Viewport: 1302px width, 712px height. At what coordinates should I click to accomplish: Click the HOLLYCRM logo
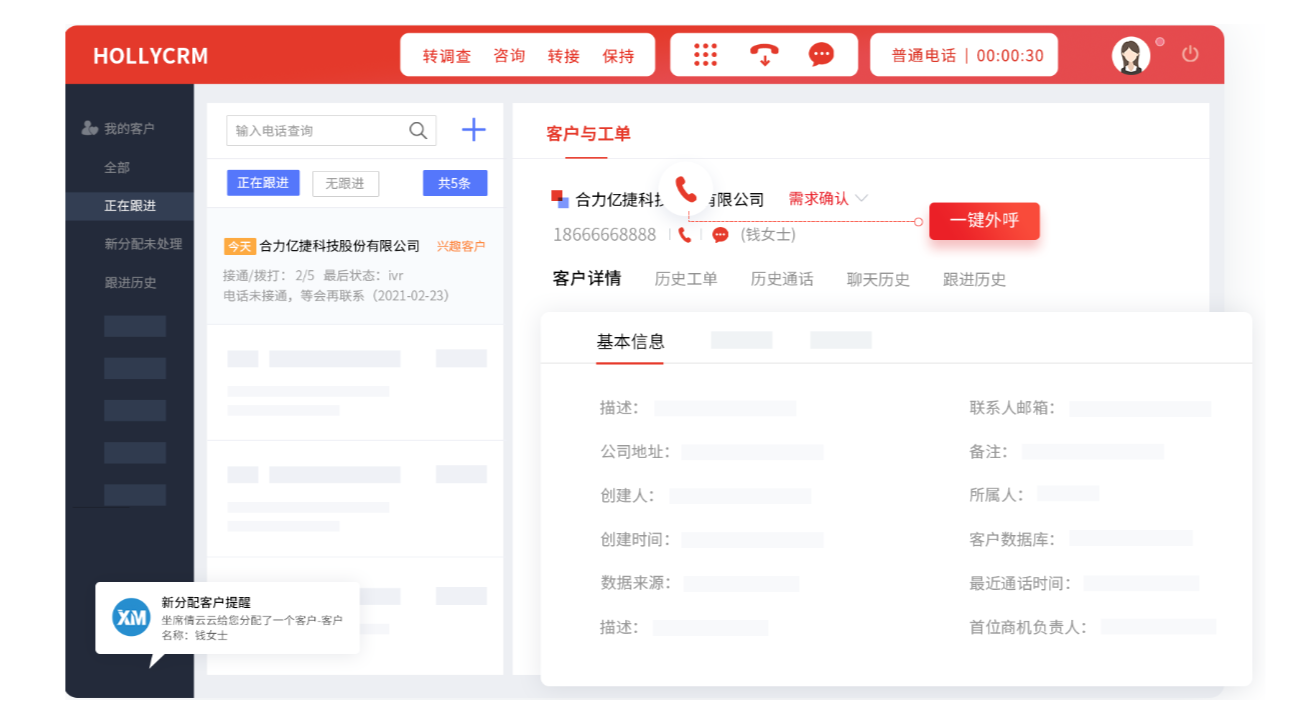[x=151, y=56]
